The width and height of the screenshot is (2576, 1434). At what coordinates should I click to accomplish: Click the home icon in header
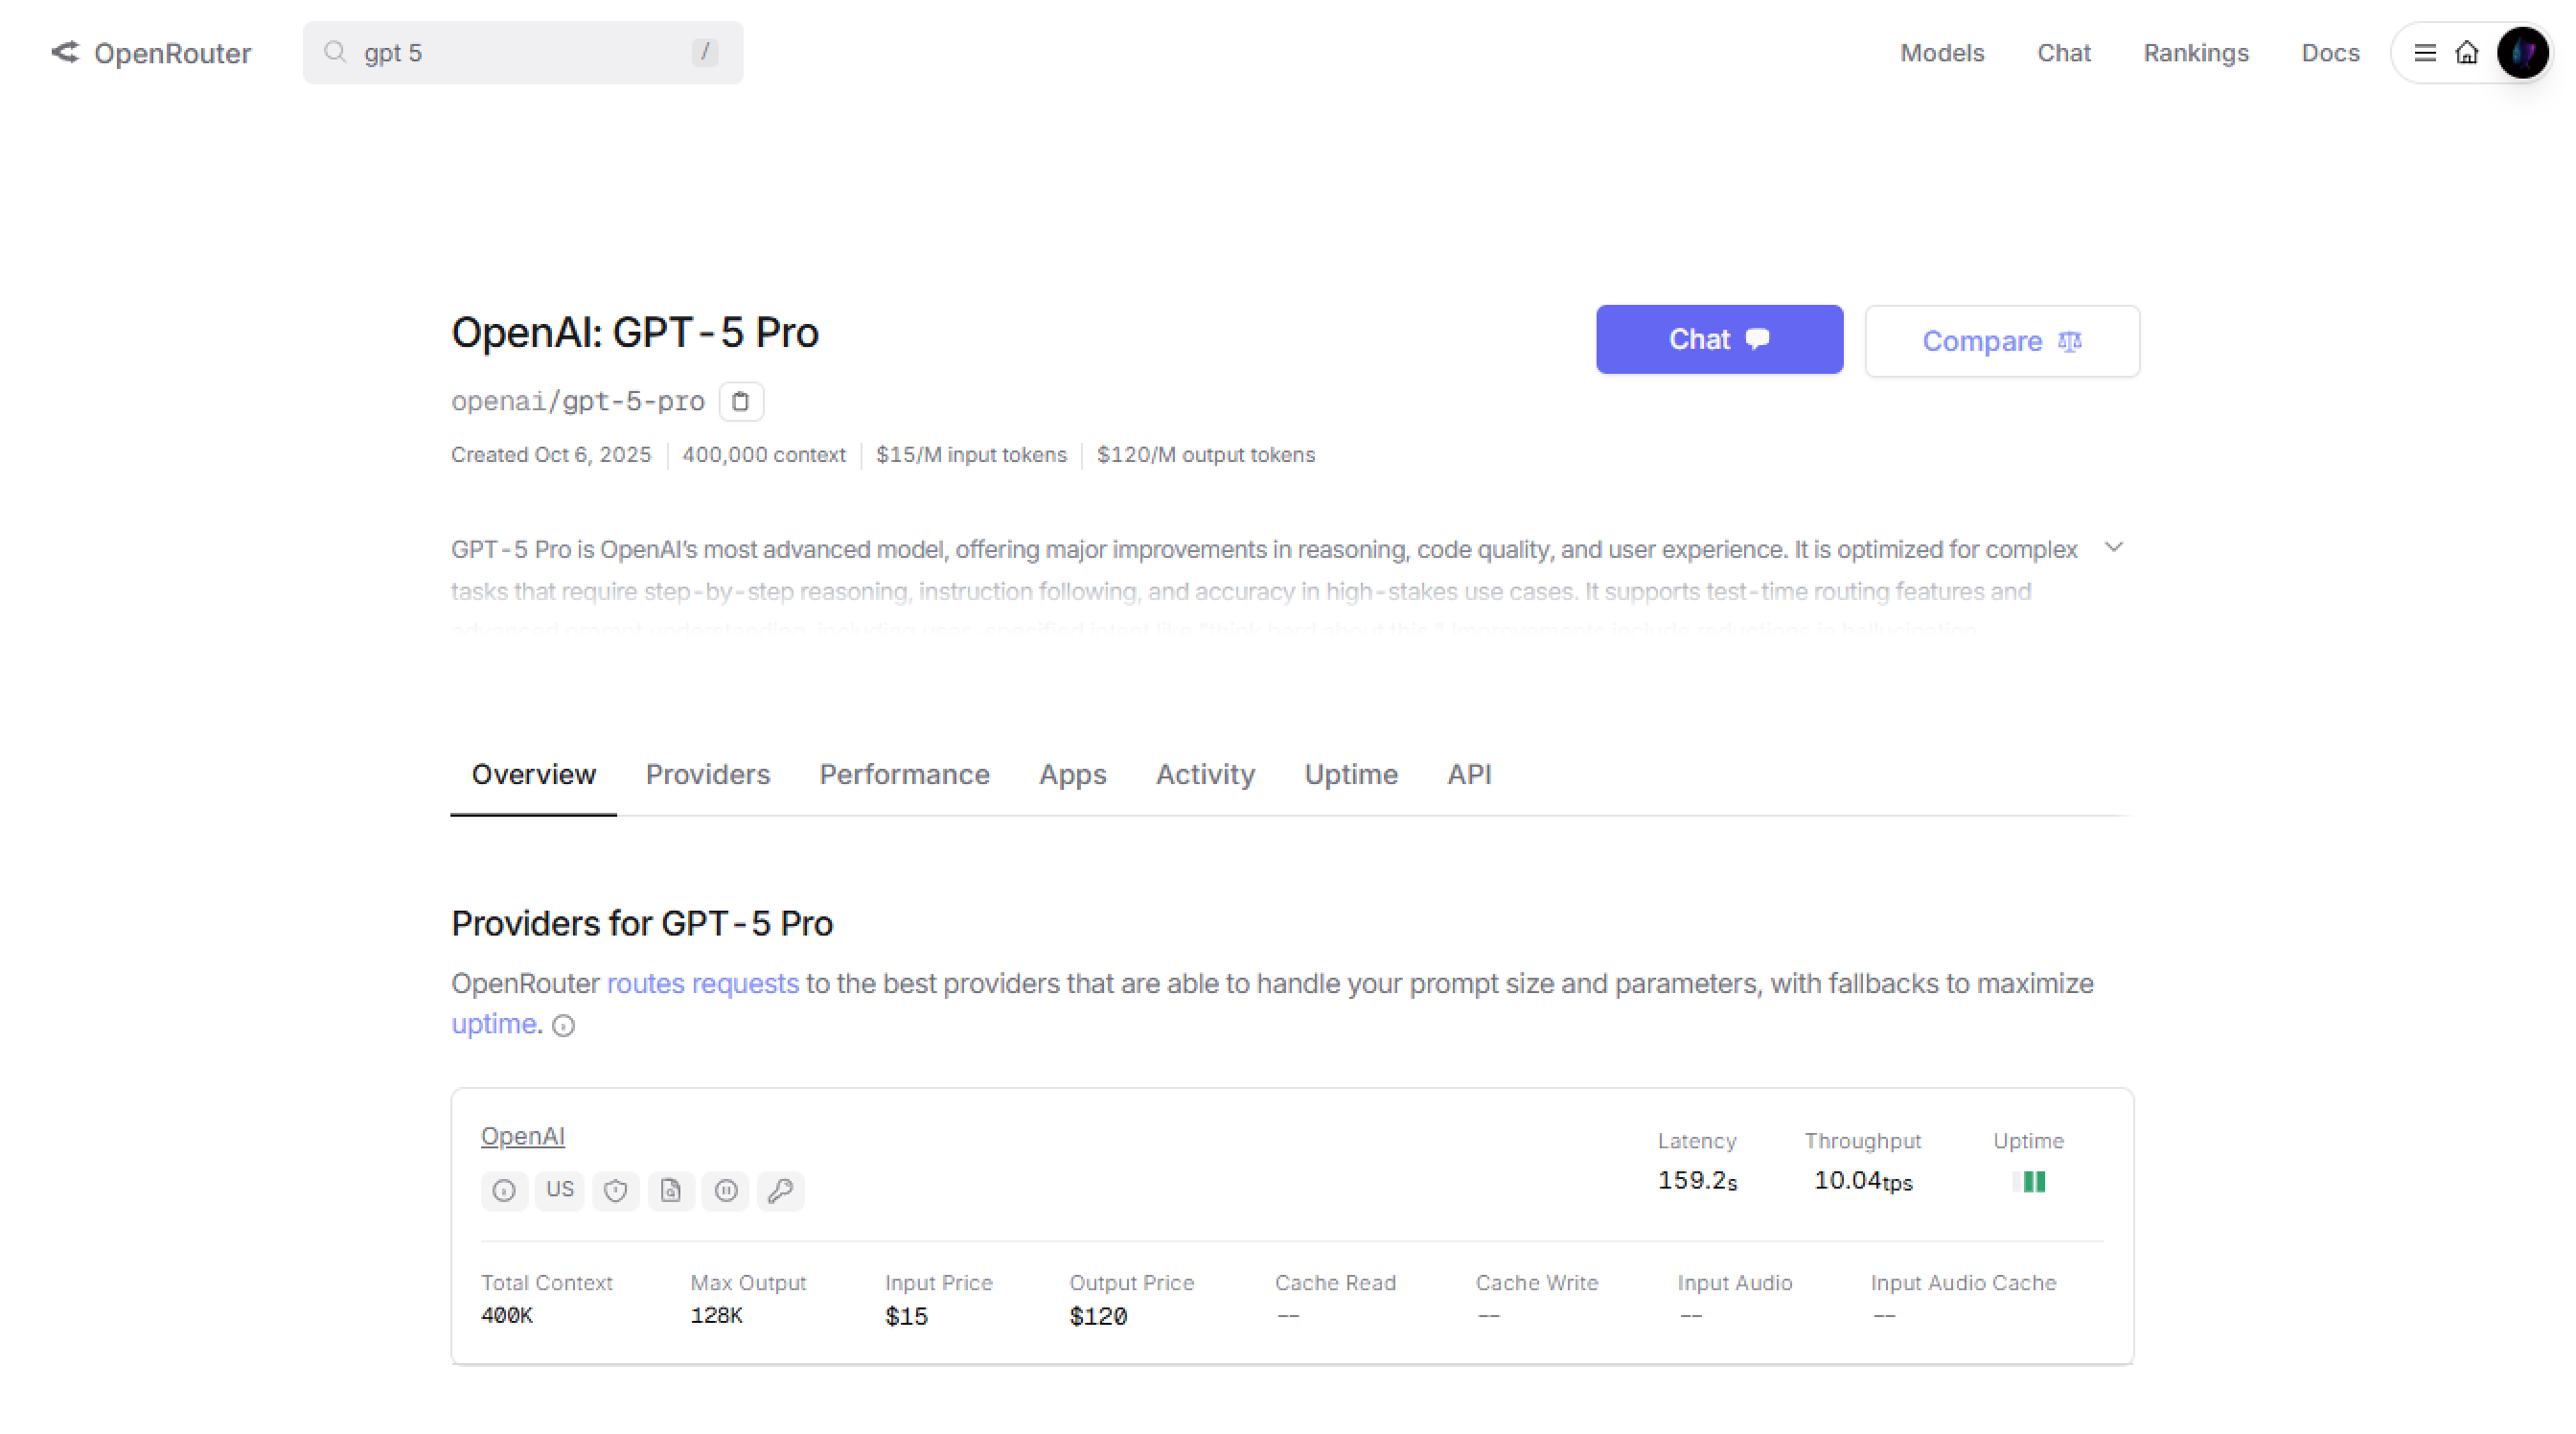pyautogui.click(x=2466, y=53)
